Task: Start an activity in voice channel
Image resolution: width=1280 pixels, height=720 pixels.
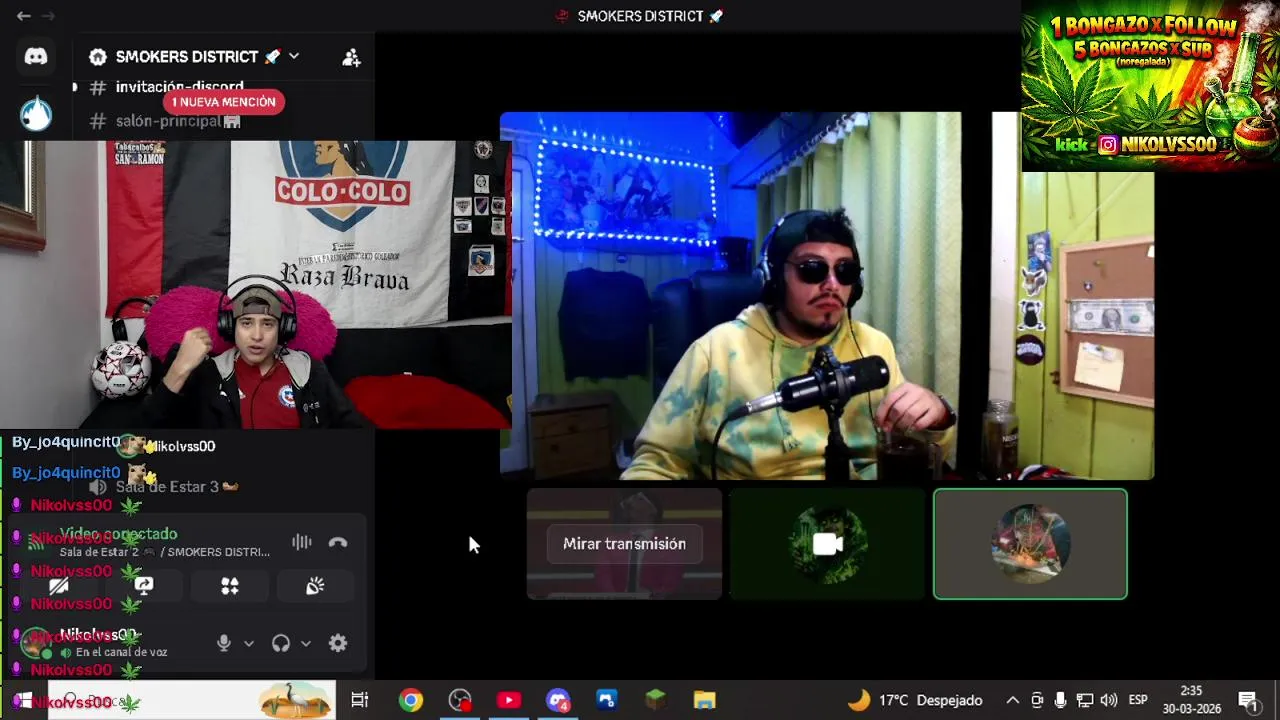Action: pyautogui.click(x=230, y=586)
